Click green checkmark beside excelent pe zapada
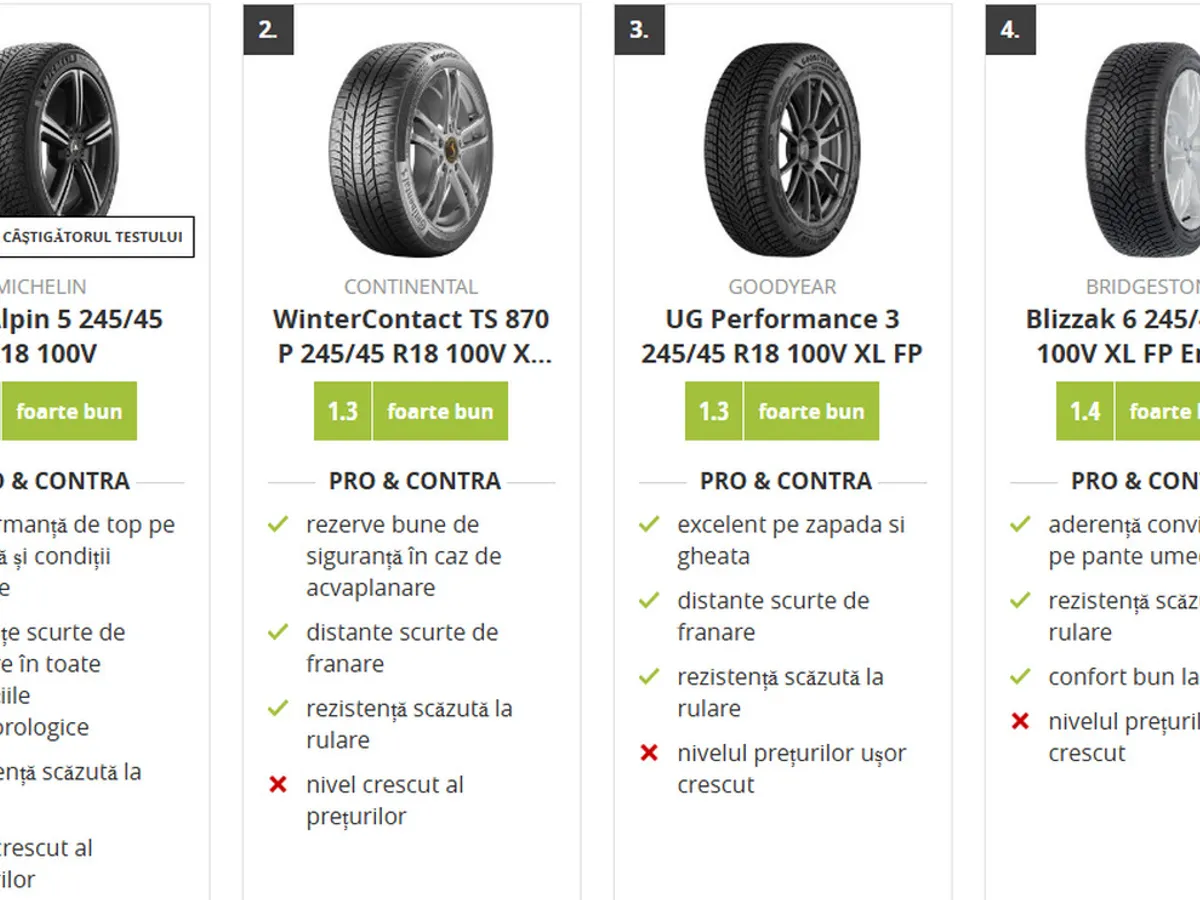This screenshot has height=900, width=1200. click(649, 524)
